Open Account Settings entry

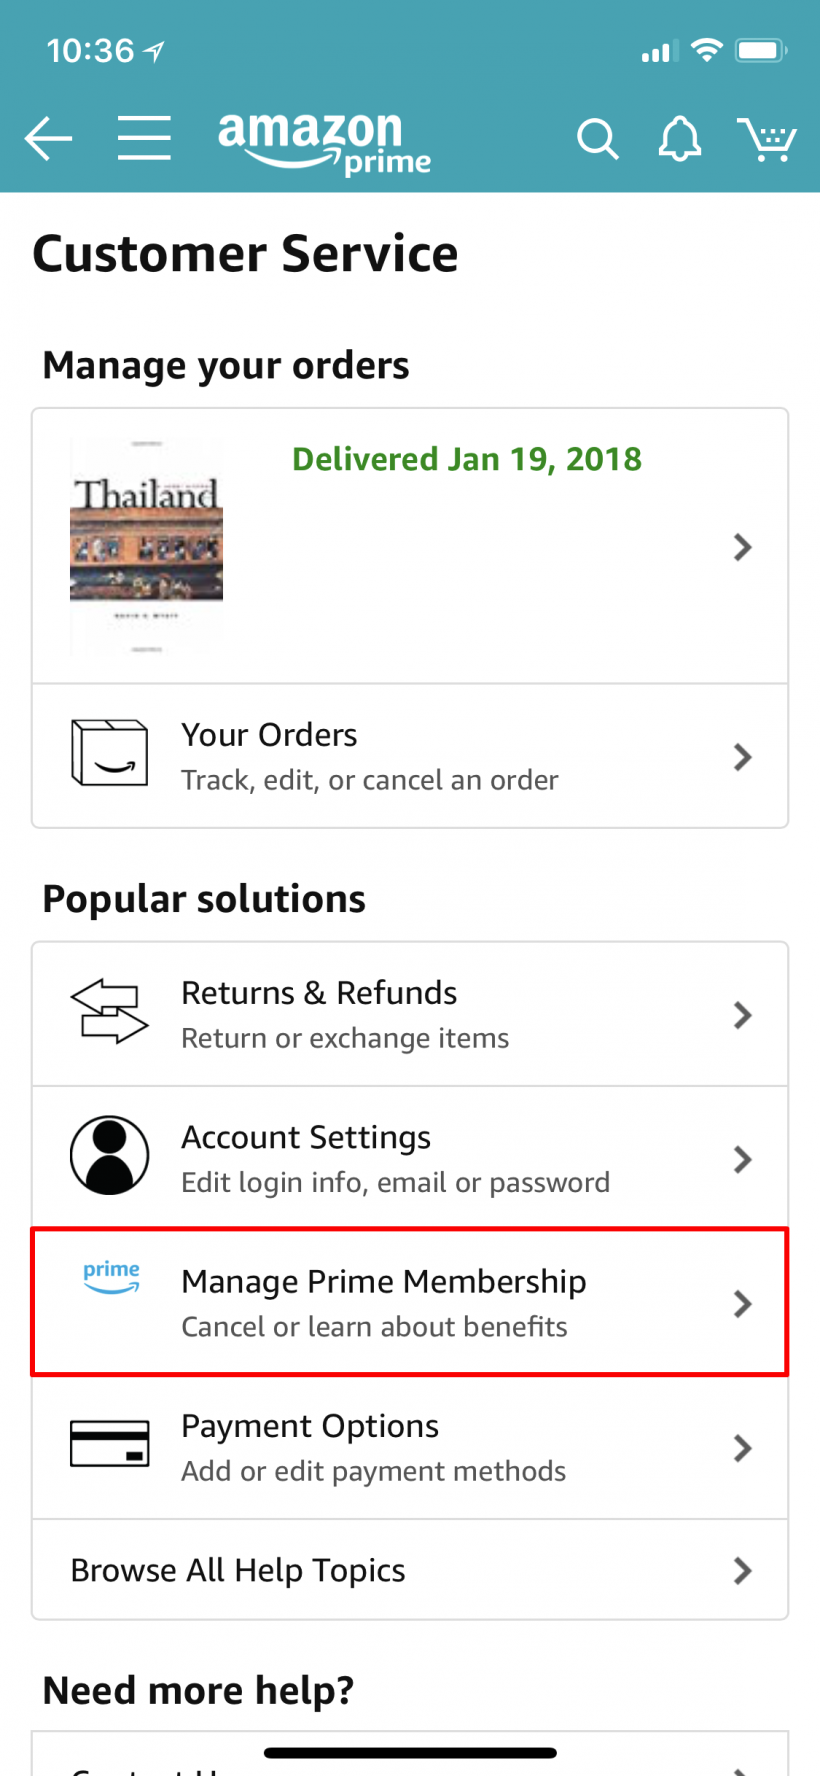point(306,1138)
